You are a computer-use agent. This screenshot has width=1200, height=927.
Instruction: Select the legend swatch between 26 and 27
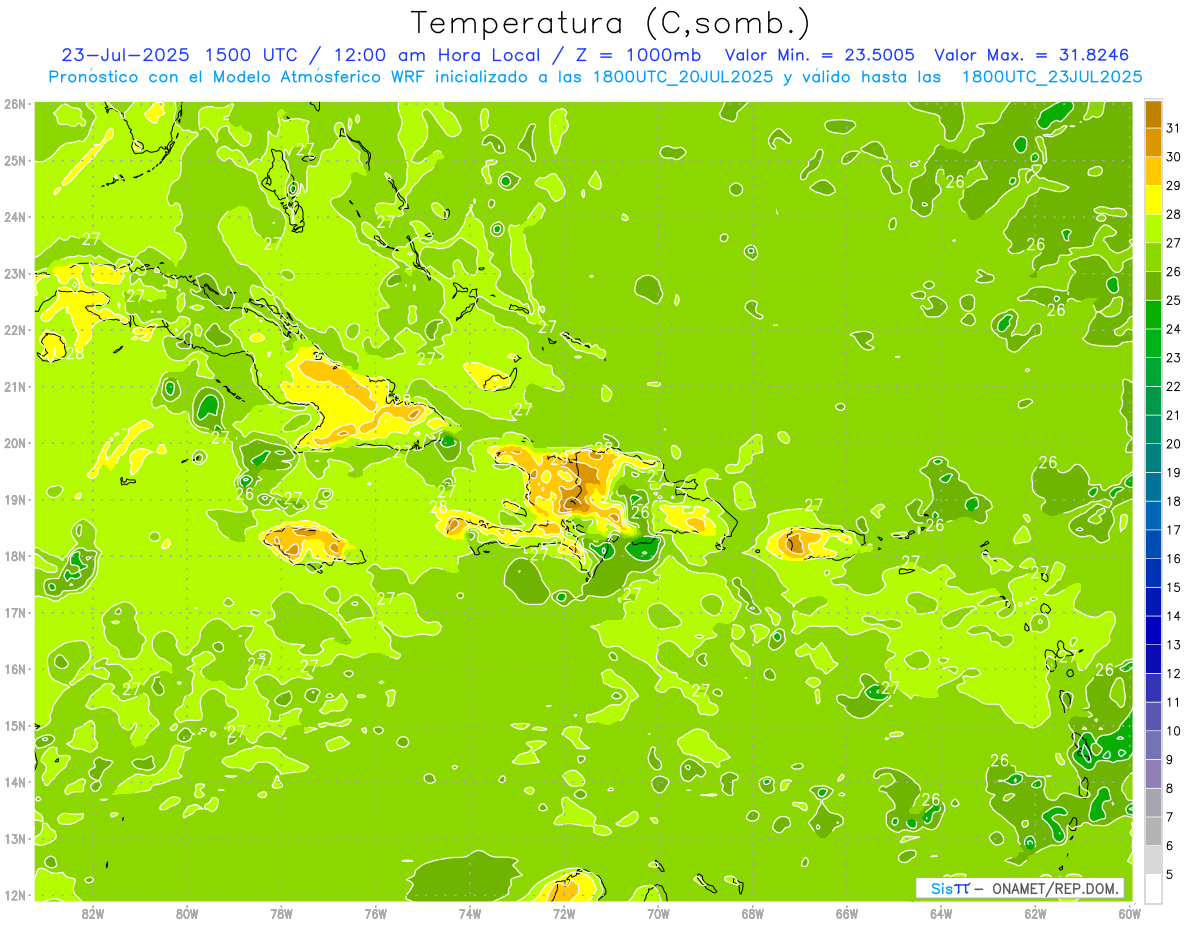[x=1153, y=257]
